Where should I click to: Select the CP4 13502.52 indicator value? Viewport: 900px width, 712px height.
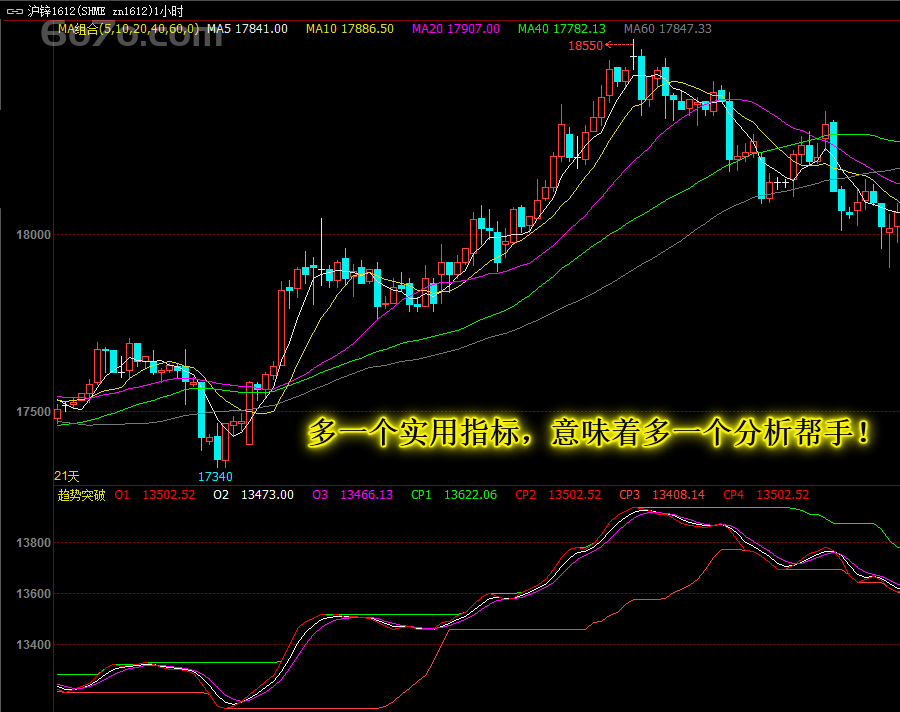coord(766,495)
